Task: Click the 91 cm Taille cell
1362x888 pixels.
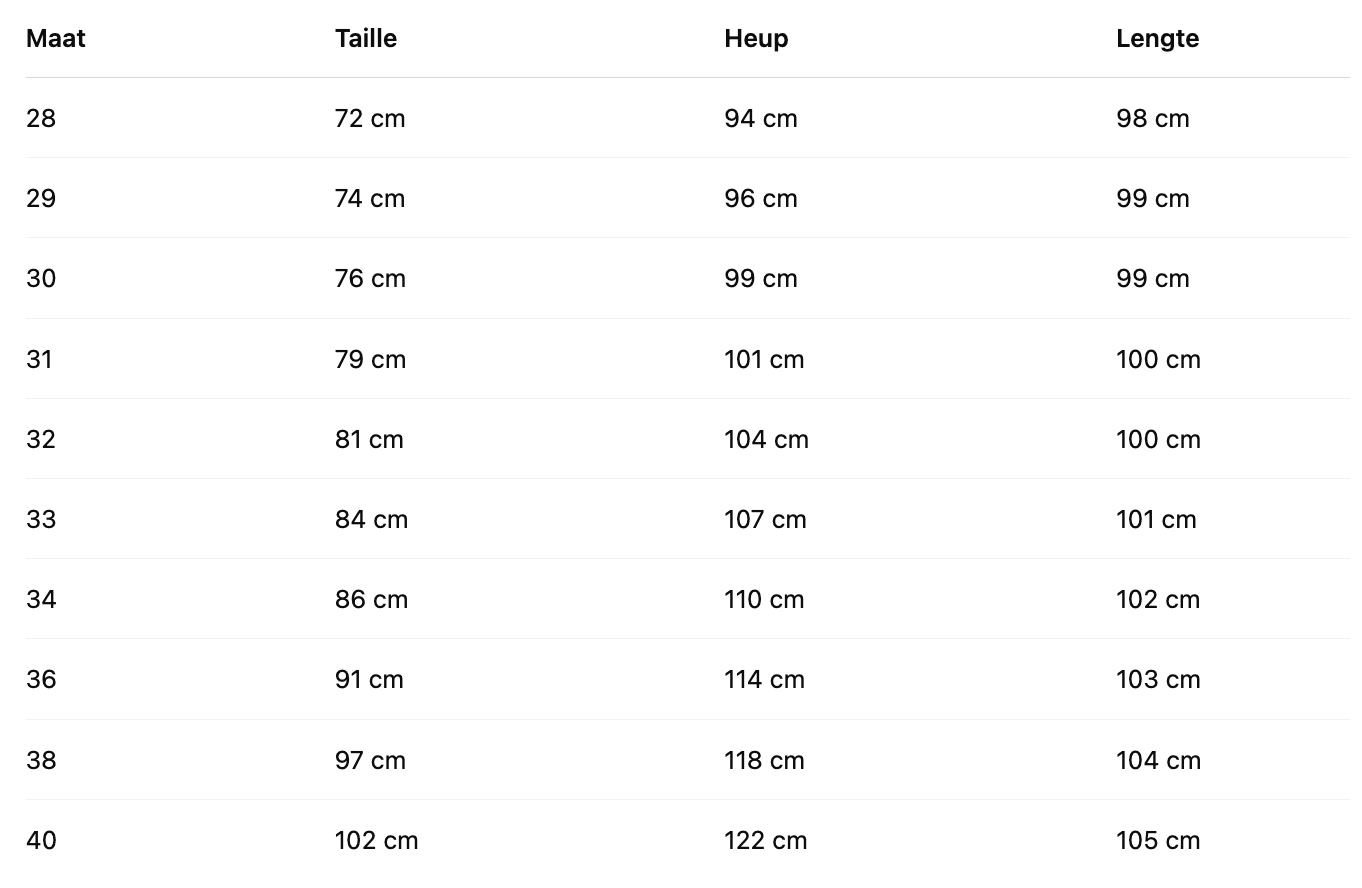Action: click(x=369, y=680)
